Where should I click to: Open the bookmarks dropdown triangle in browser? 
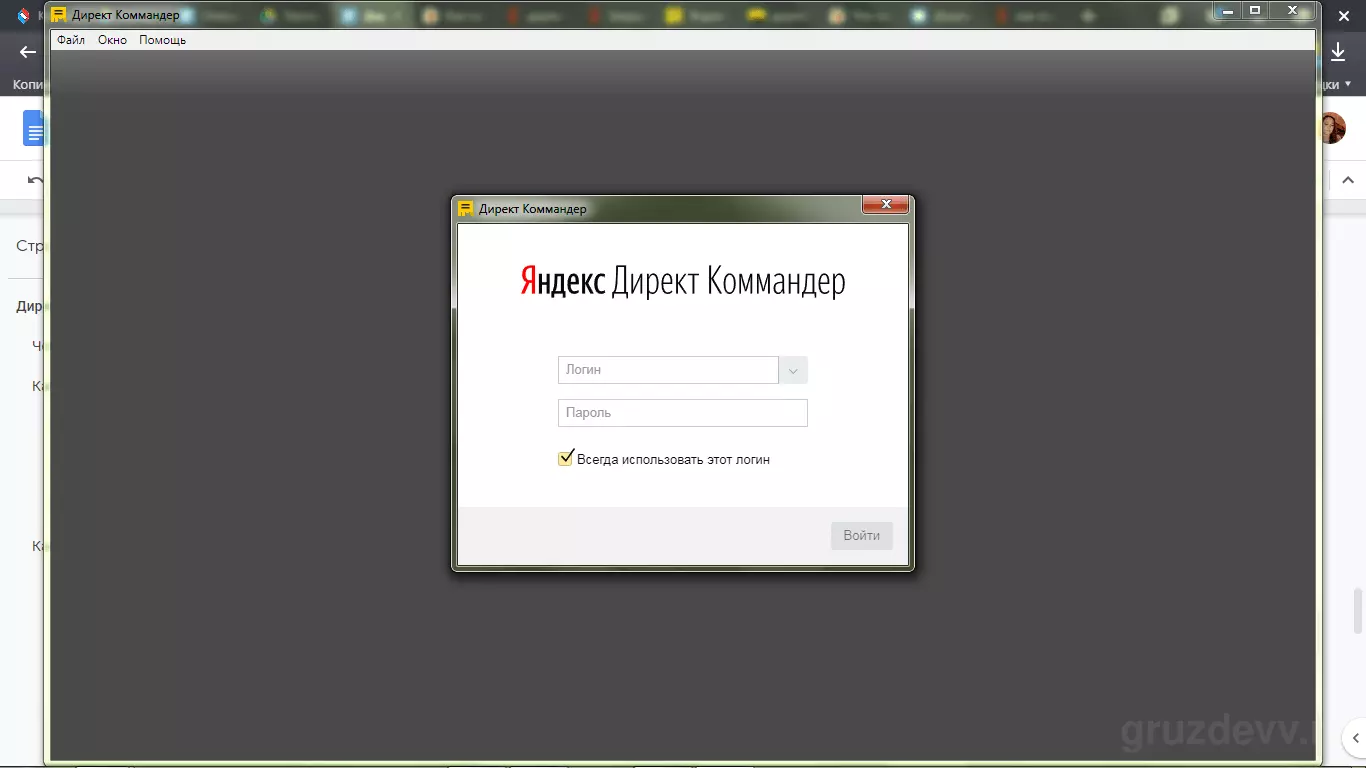pyautogui.click(x=1348, y=85)
